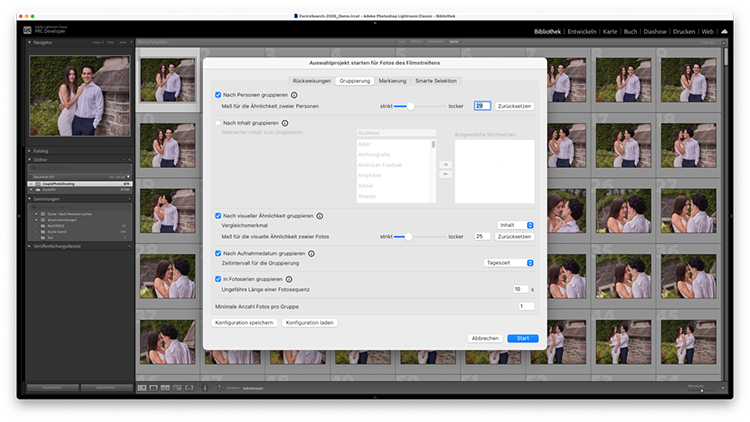Viewport: 750px width, 422px height.
Task: Click the cloud sync icon top right
Action: [x=723, y=32]
